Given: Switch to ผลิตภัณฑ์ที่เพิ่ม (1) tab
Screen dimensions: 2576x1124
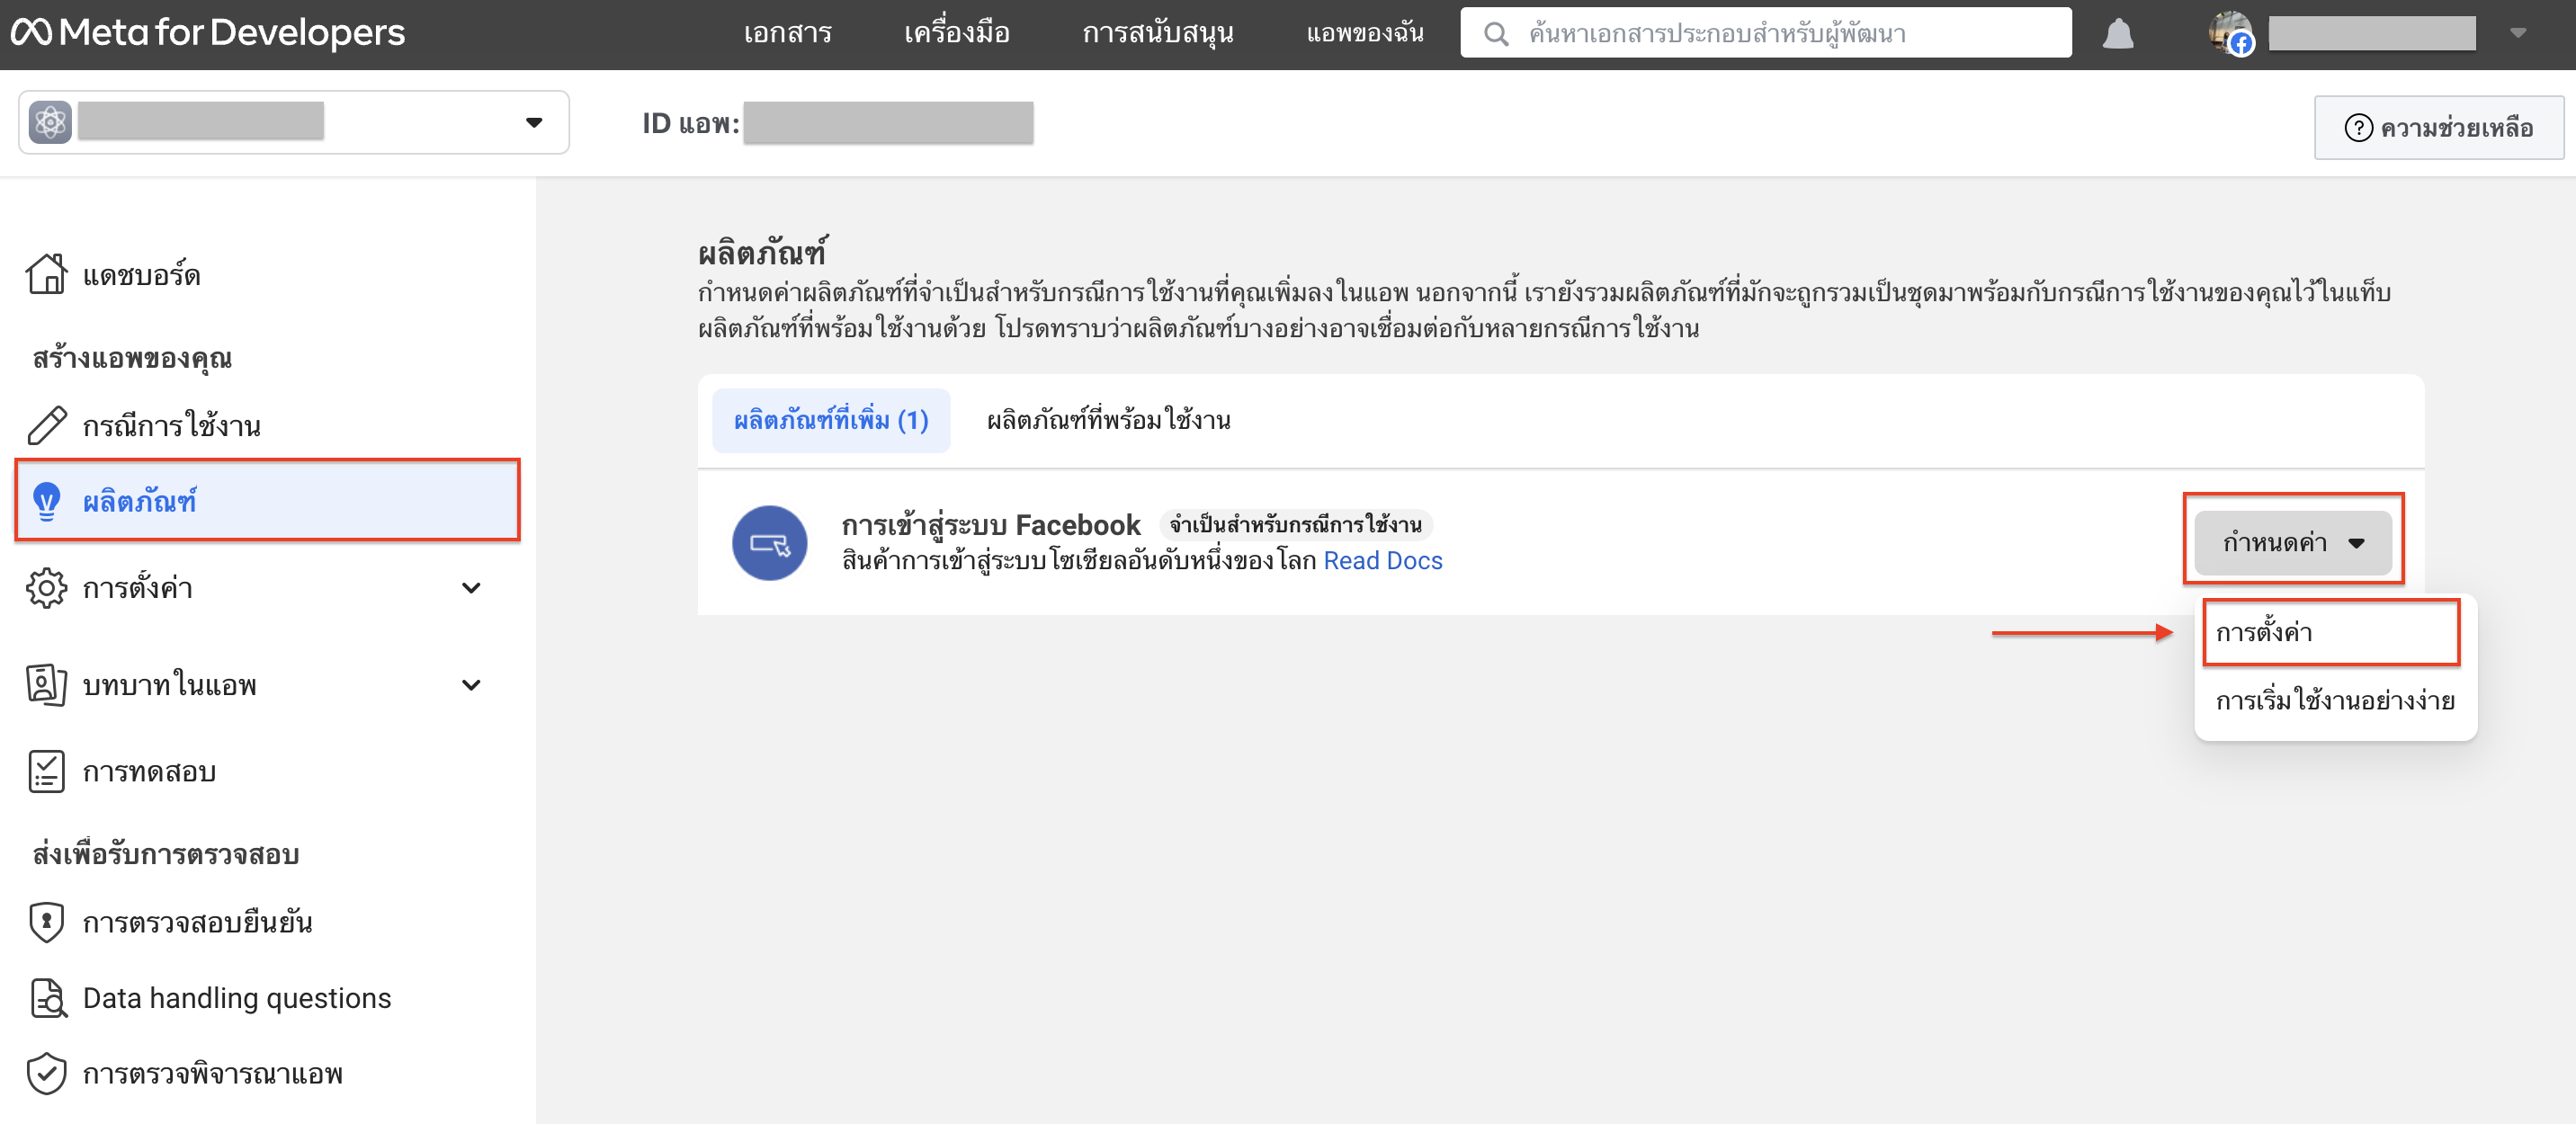Looking at the screenshot, I should pyautogui.click(x=831, y=420).
